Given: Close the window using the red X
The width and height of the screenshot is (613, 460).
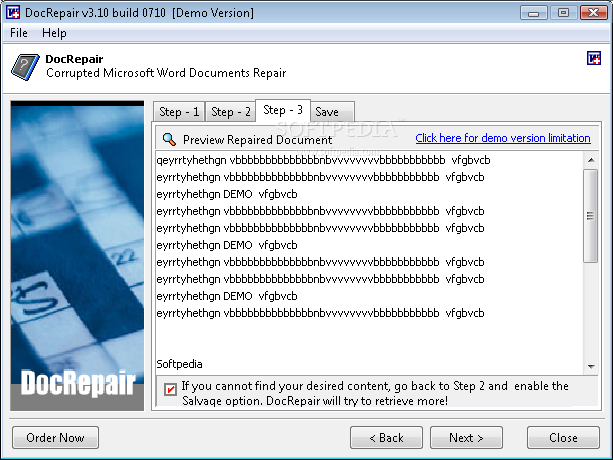Looking at the screenshot, I should click(x=593, y=13).
